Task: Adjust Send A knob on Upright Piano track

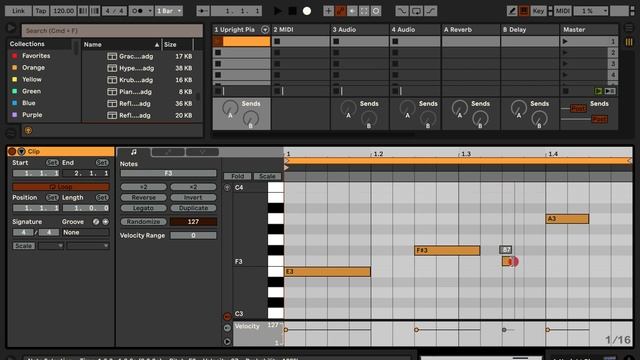Action: [x=230, y=108]
